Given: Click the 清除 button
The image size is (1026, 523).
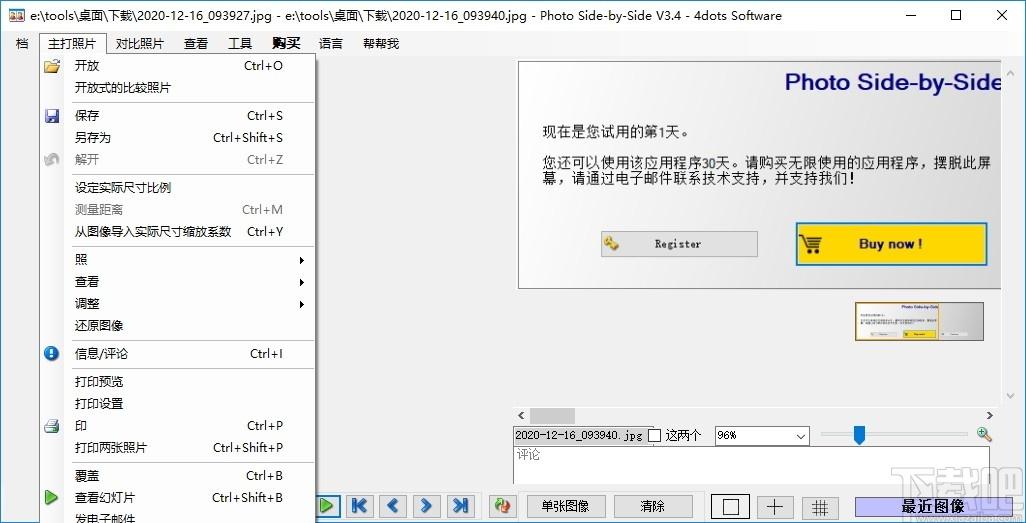Looking at the screenshot, I should click(653, 507).
